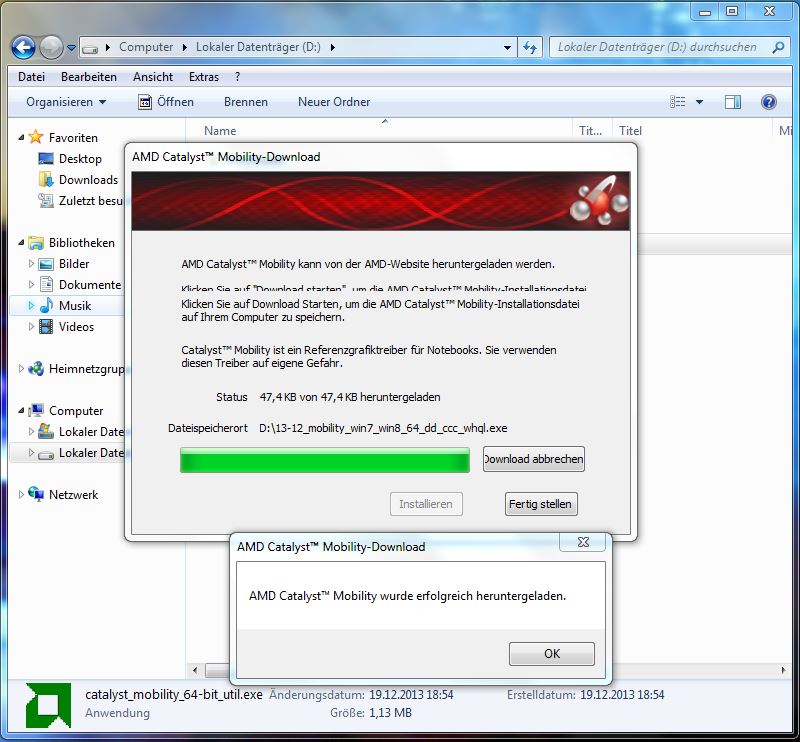Image resolution: width=800 pixels, height=742 pixels.
Task: Expand the Heimnetzgruppe node
Action: point(21,368)
